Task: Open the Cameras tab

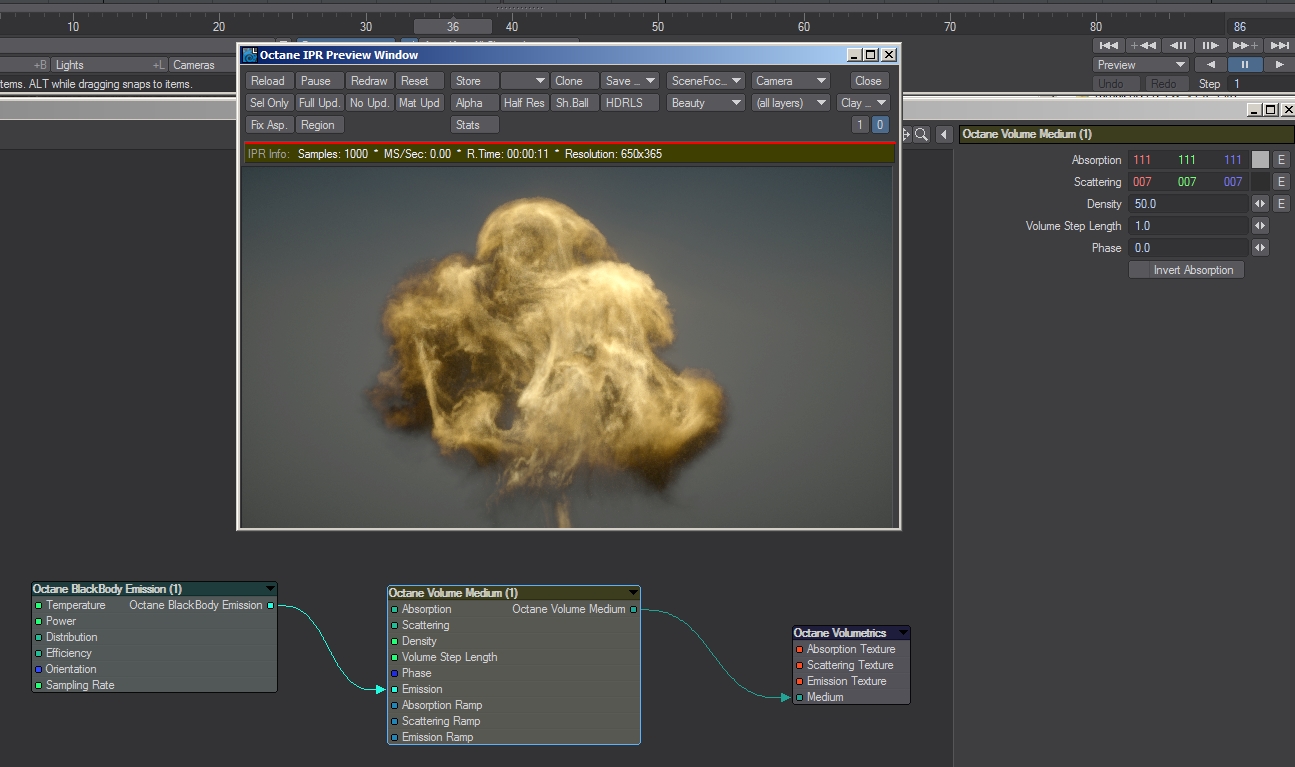Action: pos(194,65)
